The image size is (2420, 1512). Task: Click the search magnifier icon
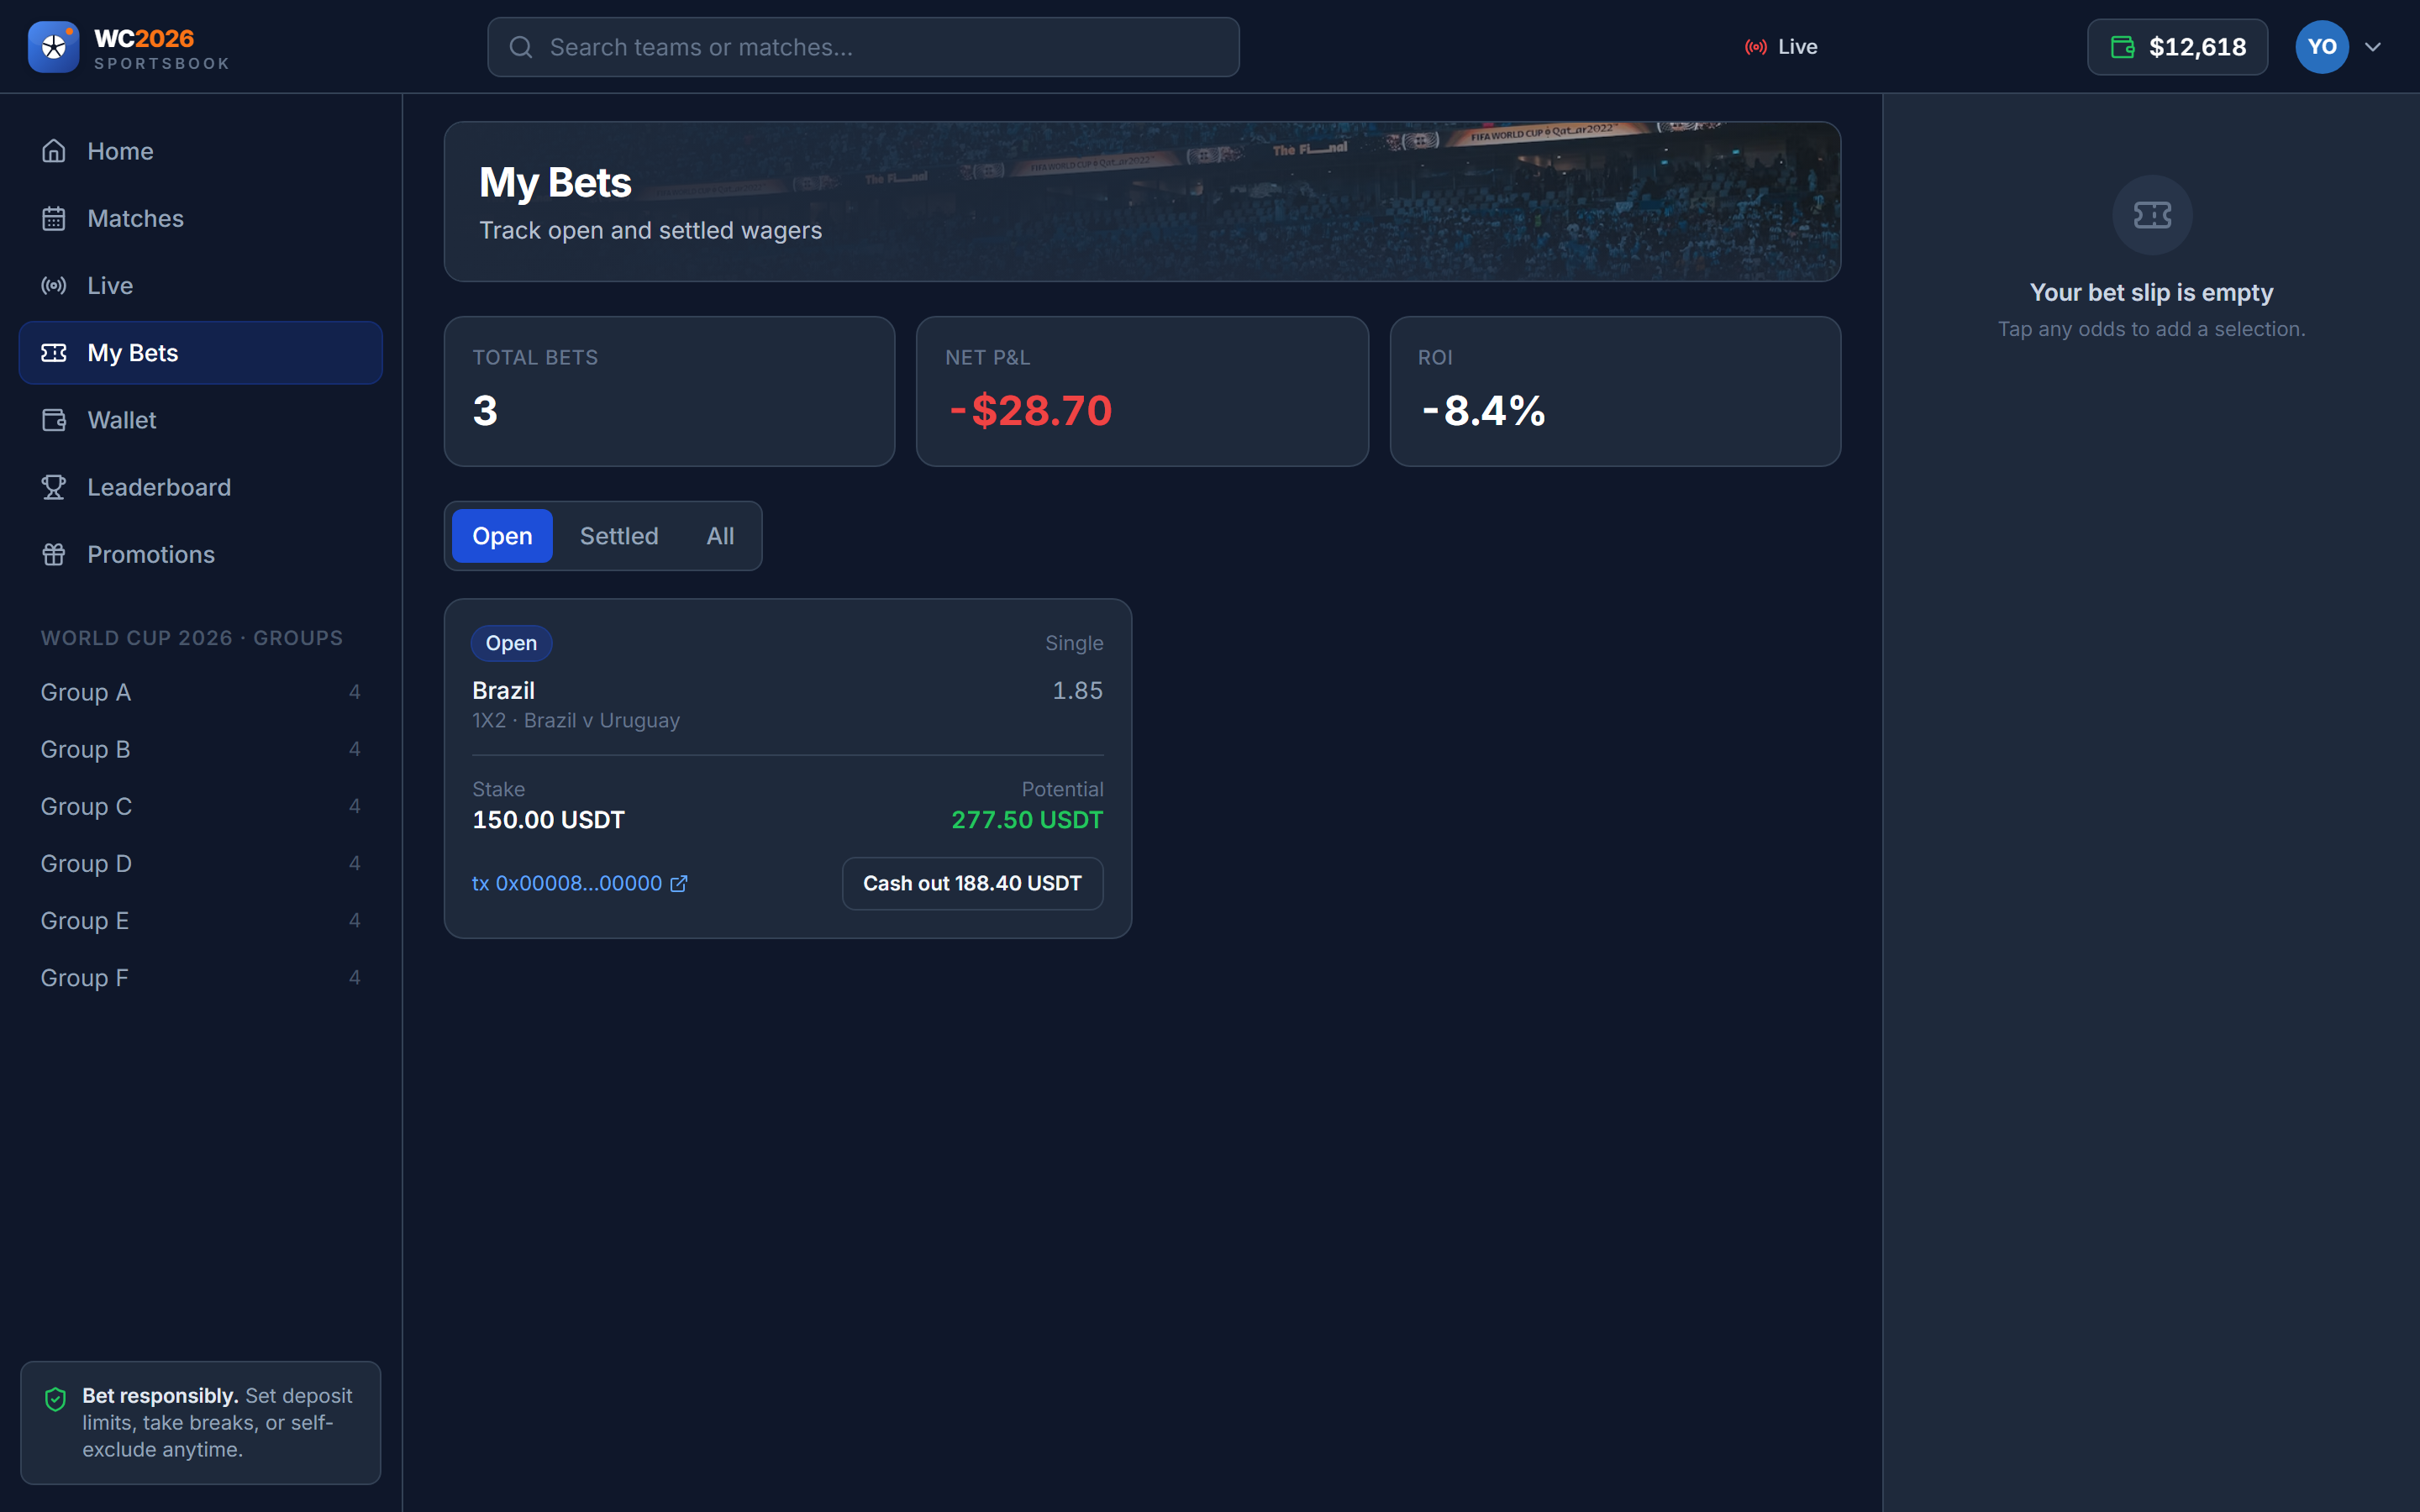click(520, 47)
